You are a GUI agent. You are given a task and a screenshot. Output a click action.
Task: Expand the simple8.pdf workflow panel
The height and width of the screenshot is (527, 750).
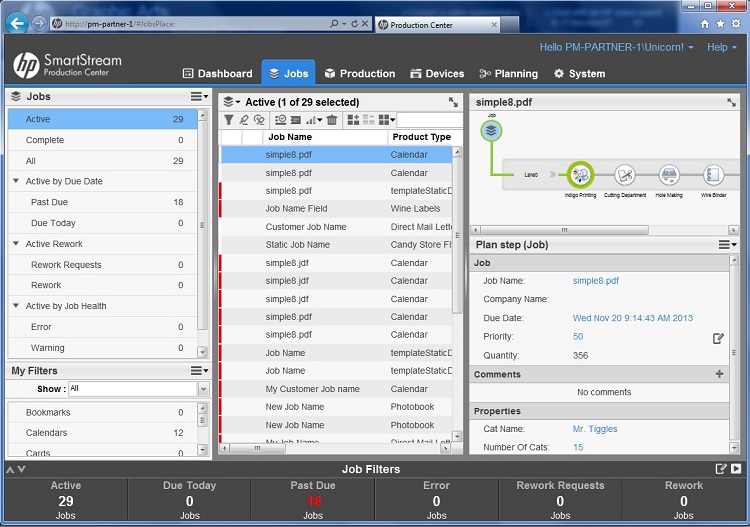(731, 102)
